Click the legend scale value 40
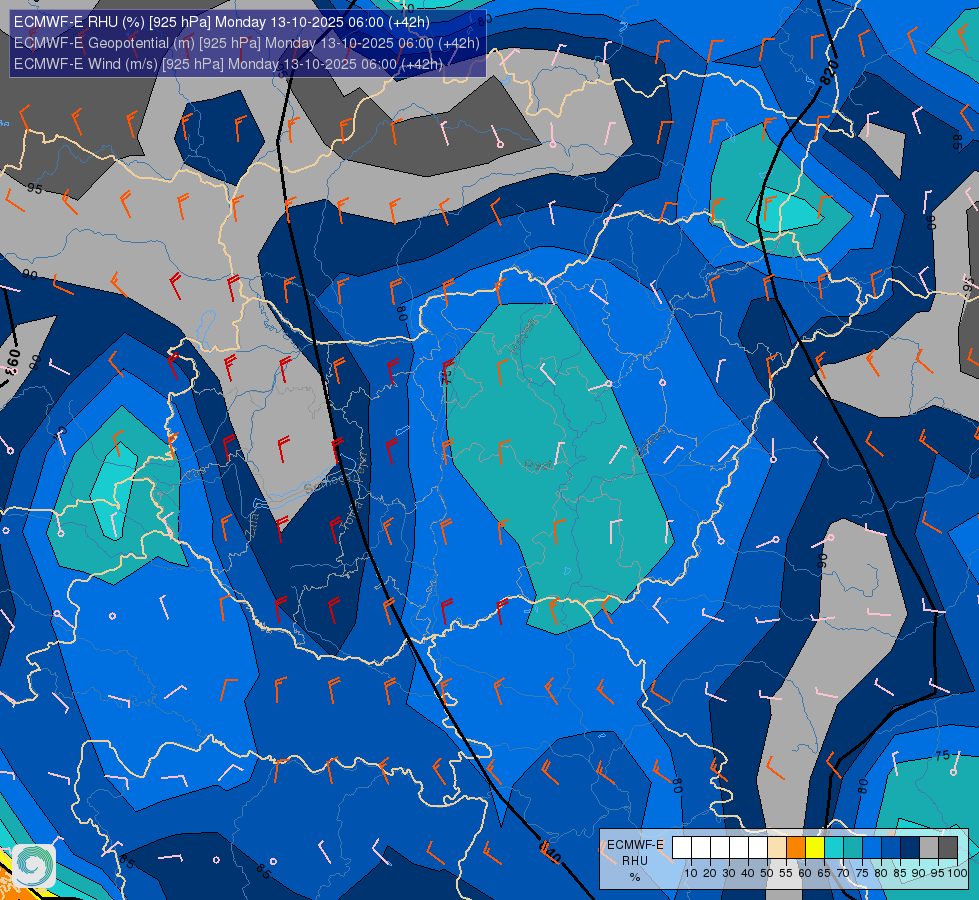This screenshot has height=900, width=979. coord(748,873)
